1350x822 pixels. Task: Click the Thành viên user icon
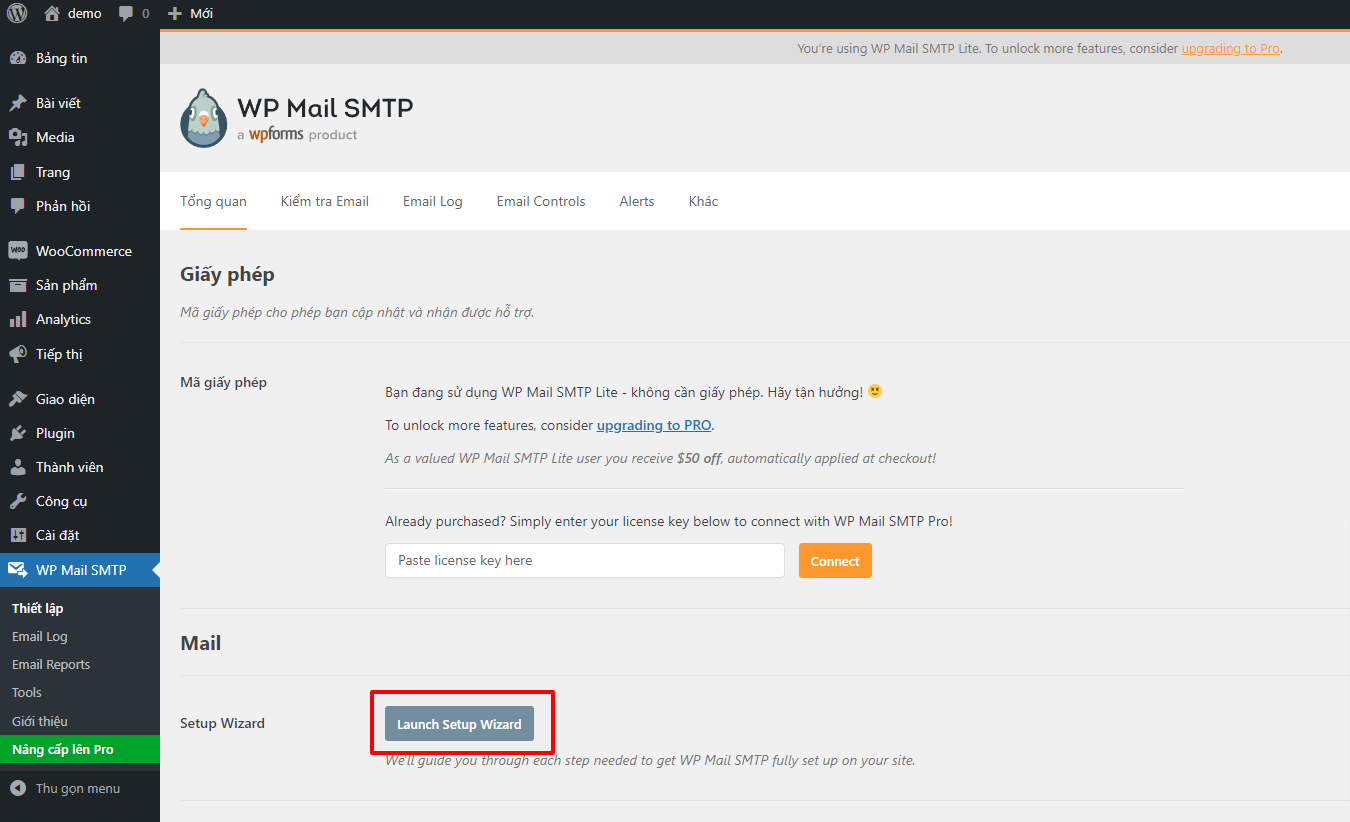(18, 467)
